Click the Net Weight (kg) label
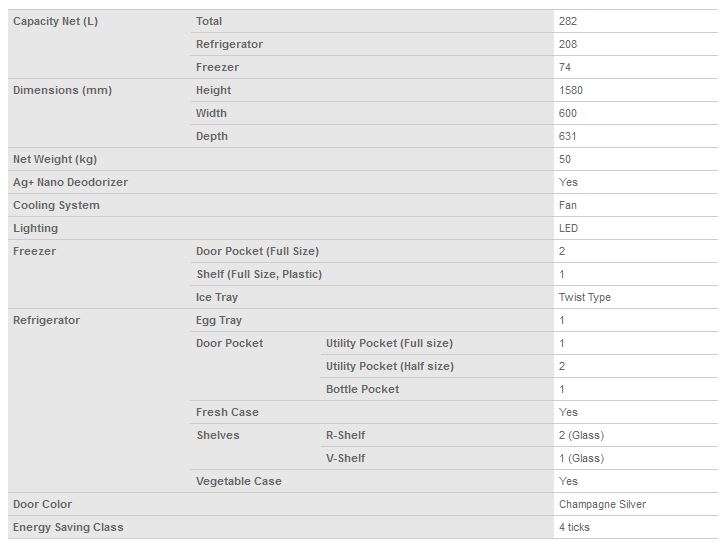This screenshot has height=545, width=726. tap(55, 159)
